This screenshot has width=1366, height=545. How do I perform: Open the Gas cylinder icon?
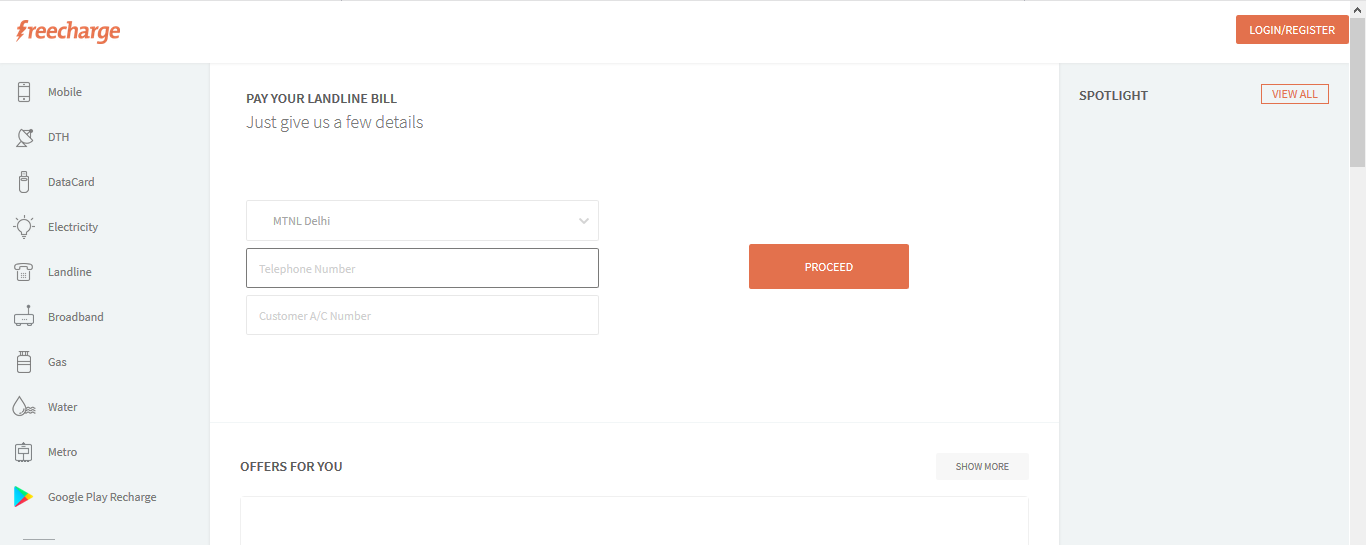coord(24,362)
